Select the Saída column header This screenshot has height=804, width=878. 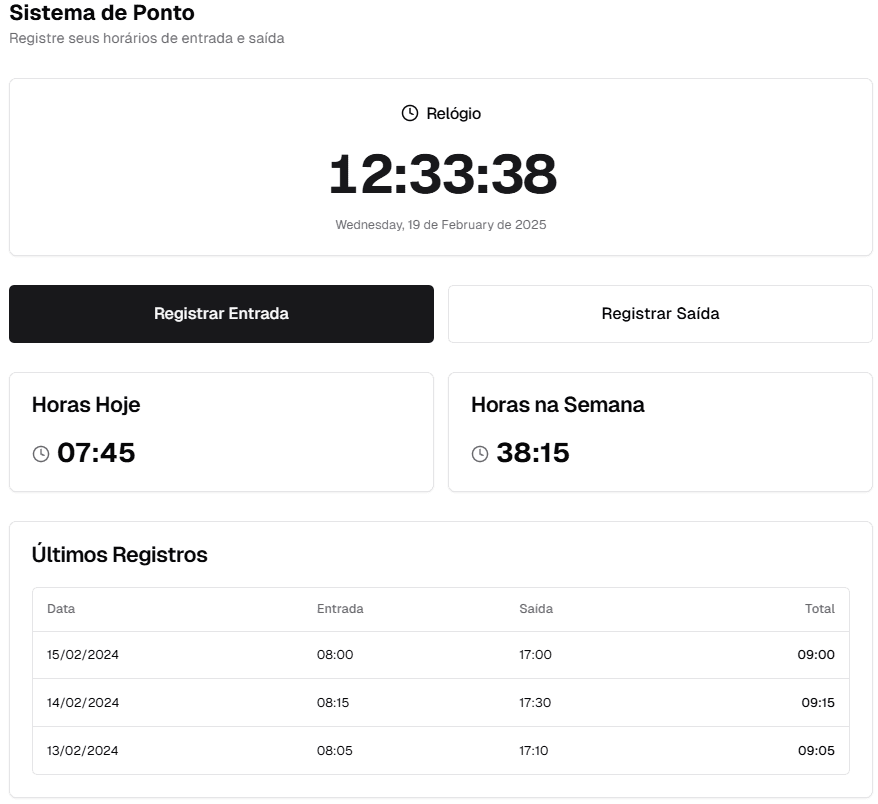coord(536,608)
